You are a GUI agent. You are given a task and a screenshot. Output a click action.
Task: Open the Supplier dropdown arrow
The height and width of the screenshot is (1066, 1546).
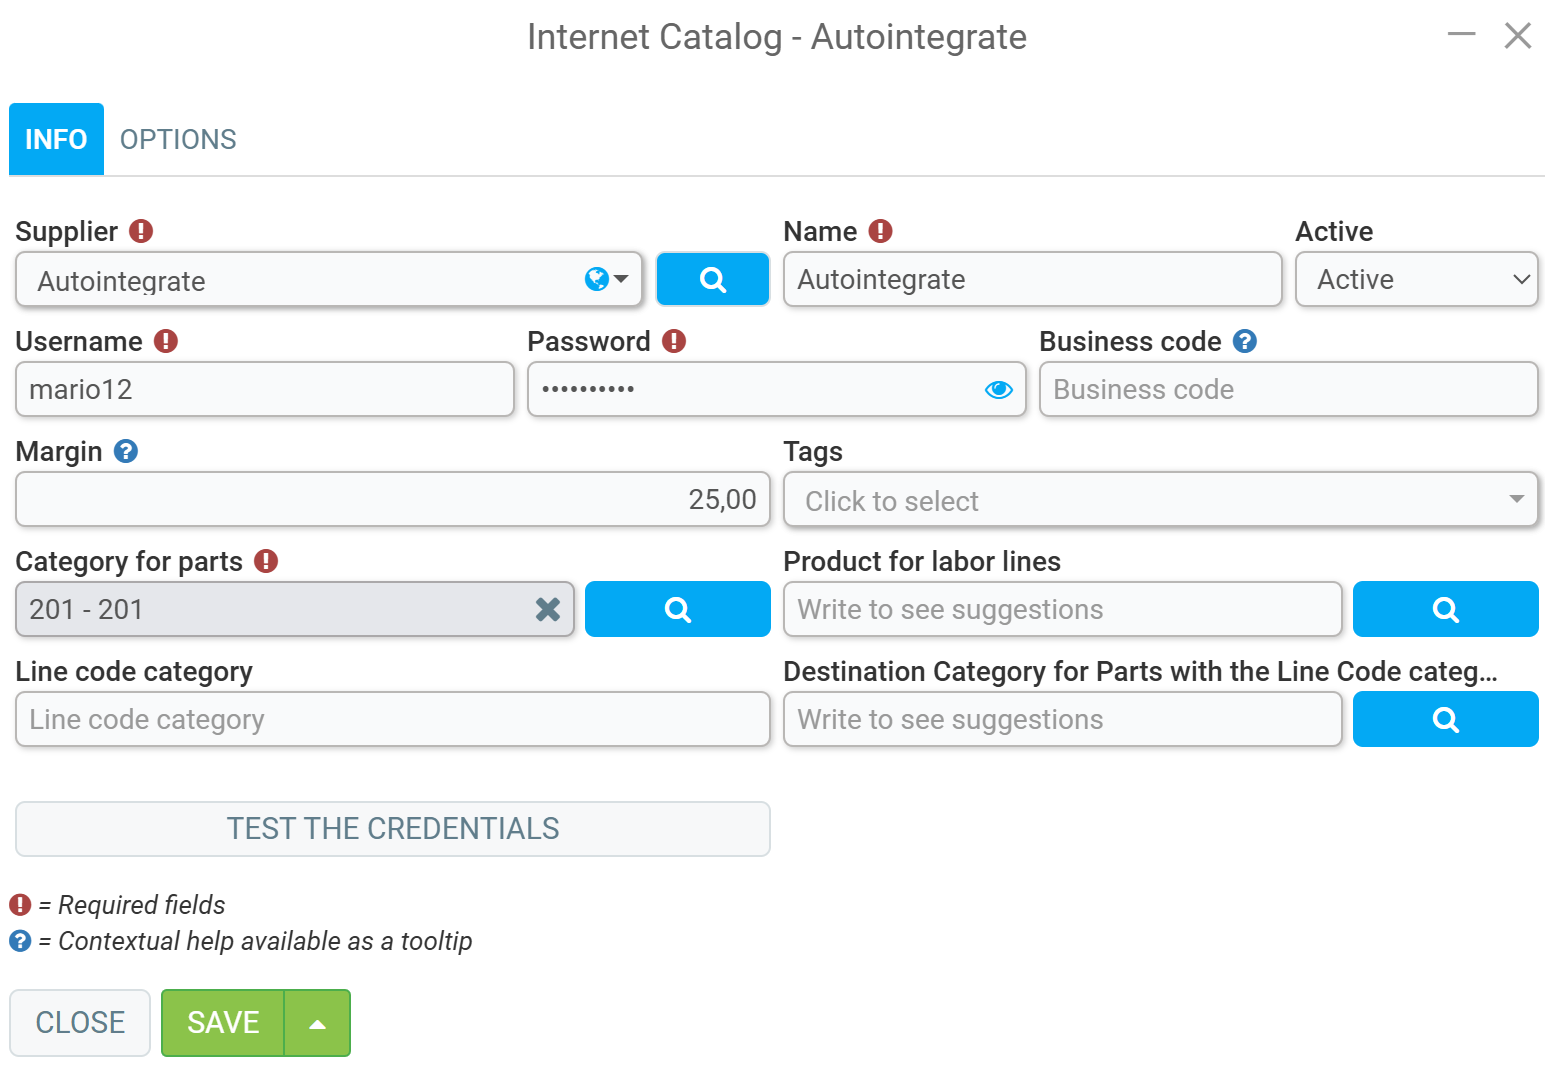coord(621,279)
